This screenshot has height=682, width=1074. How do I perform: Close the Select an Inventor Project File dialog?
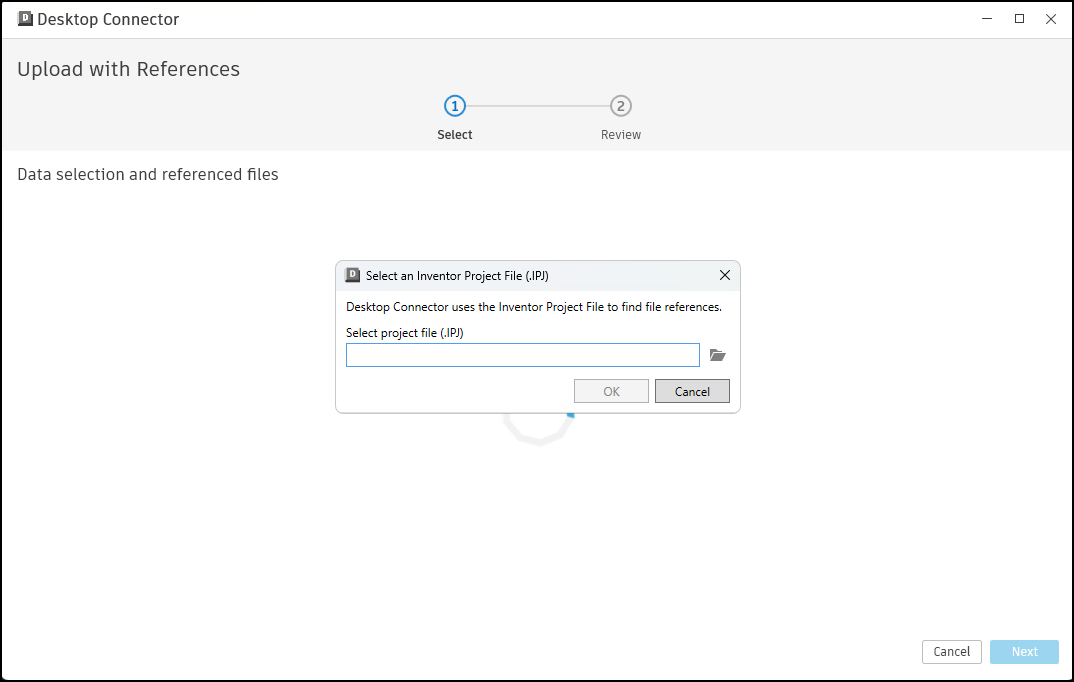coord(725,275)
